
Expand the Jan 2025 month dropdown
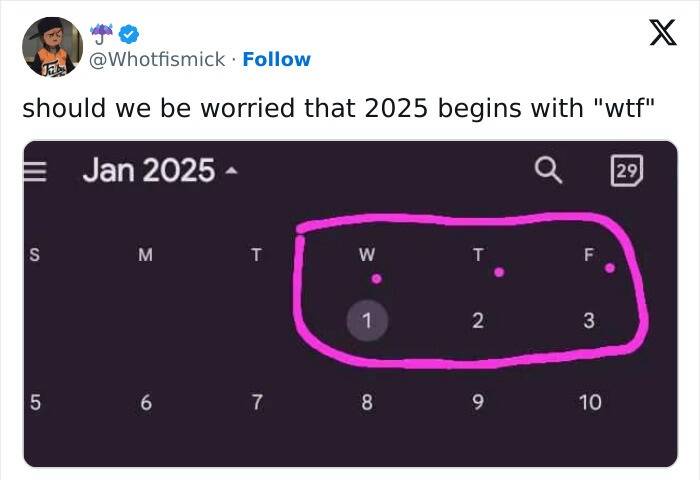[160, 171]
